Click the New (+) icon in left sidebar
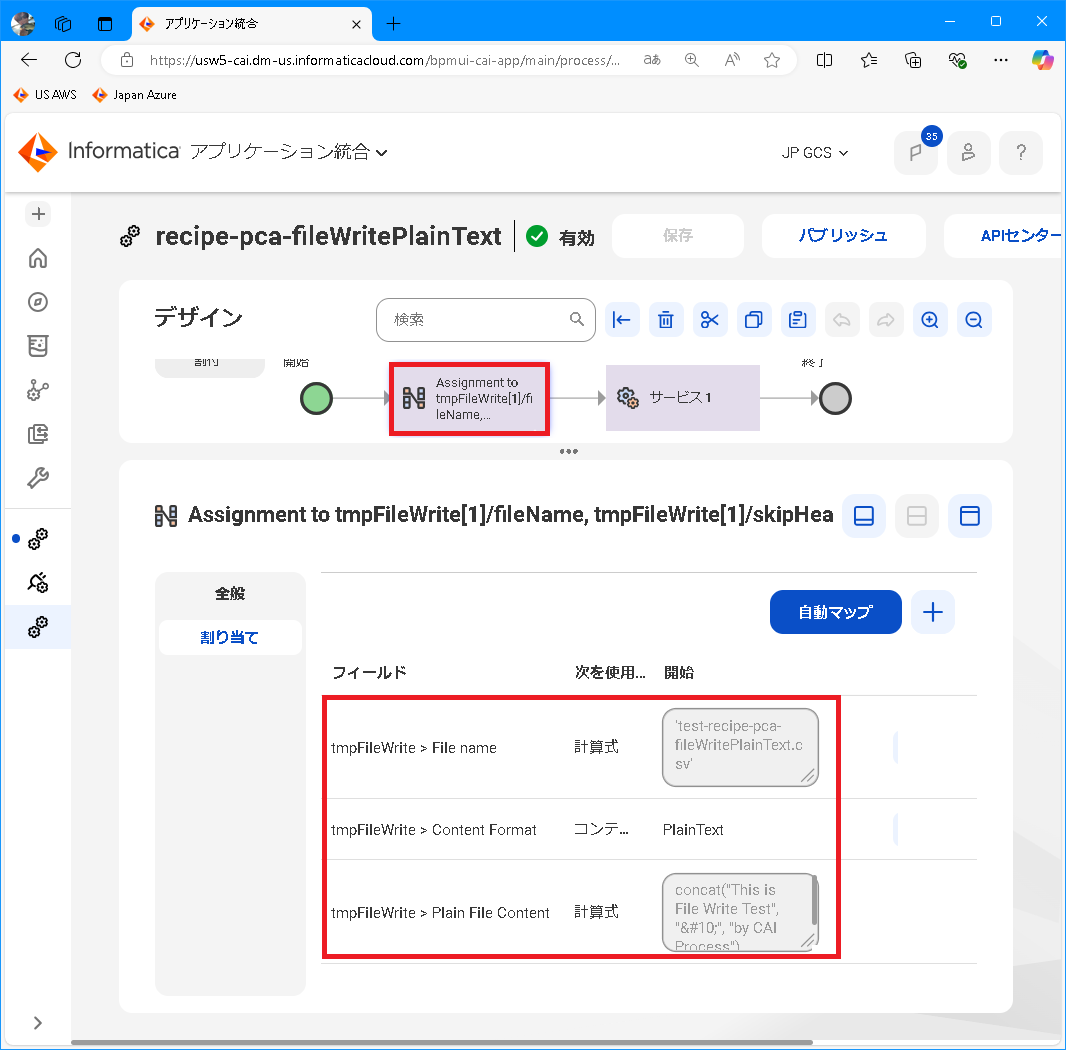The width and height of the screenshot is (1066, 1050). [x=38, y=214]
